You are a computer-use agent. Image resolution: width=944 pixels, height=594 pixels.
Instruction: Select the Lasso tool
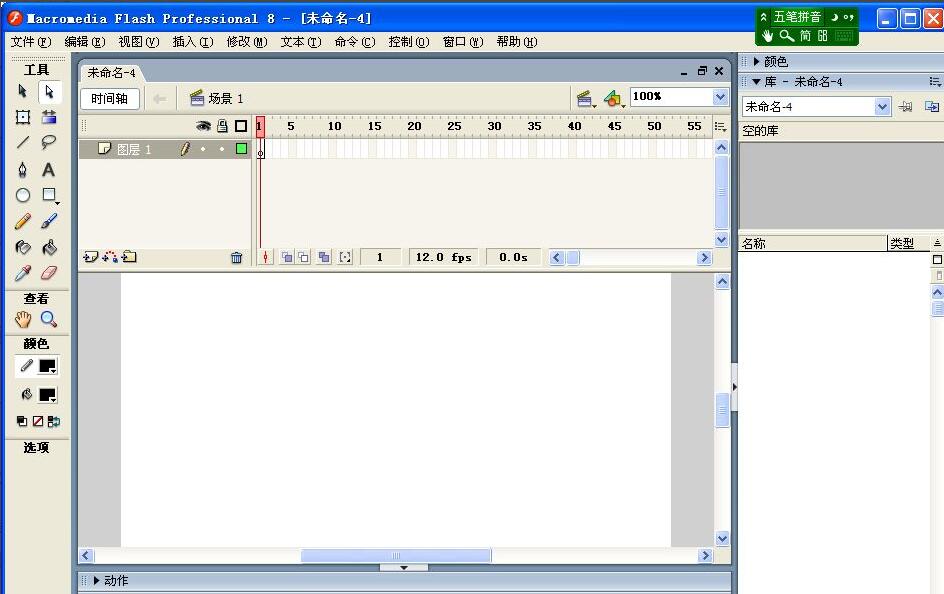[x=49, y=143]
